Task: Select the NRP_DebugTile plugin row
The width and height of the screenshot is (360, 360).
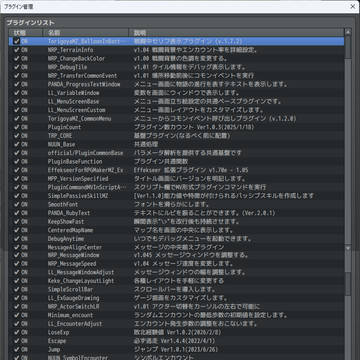Action: 177,67
